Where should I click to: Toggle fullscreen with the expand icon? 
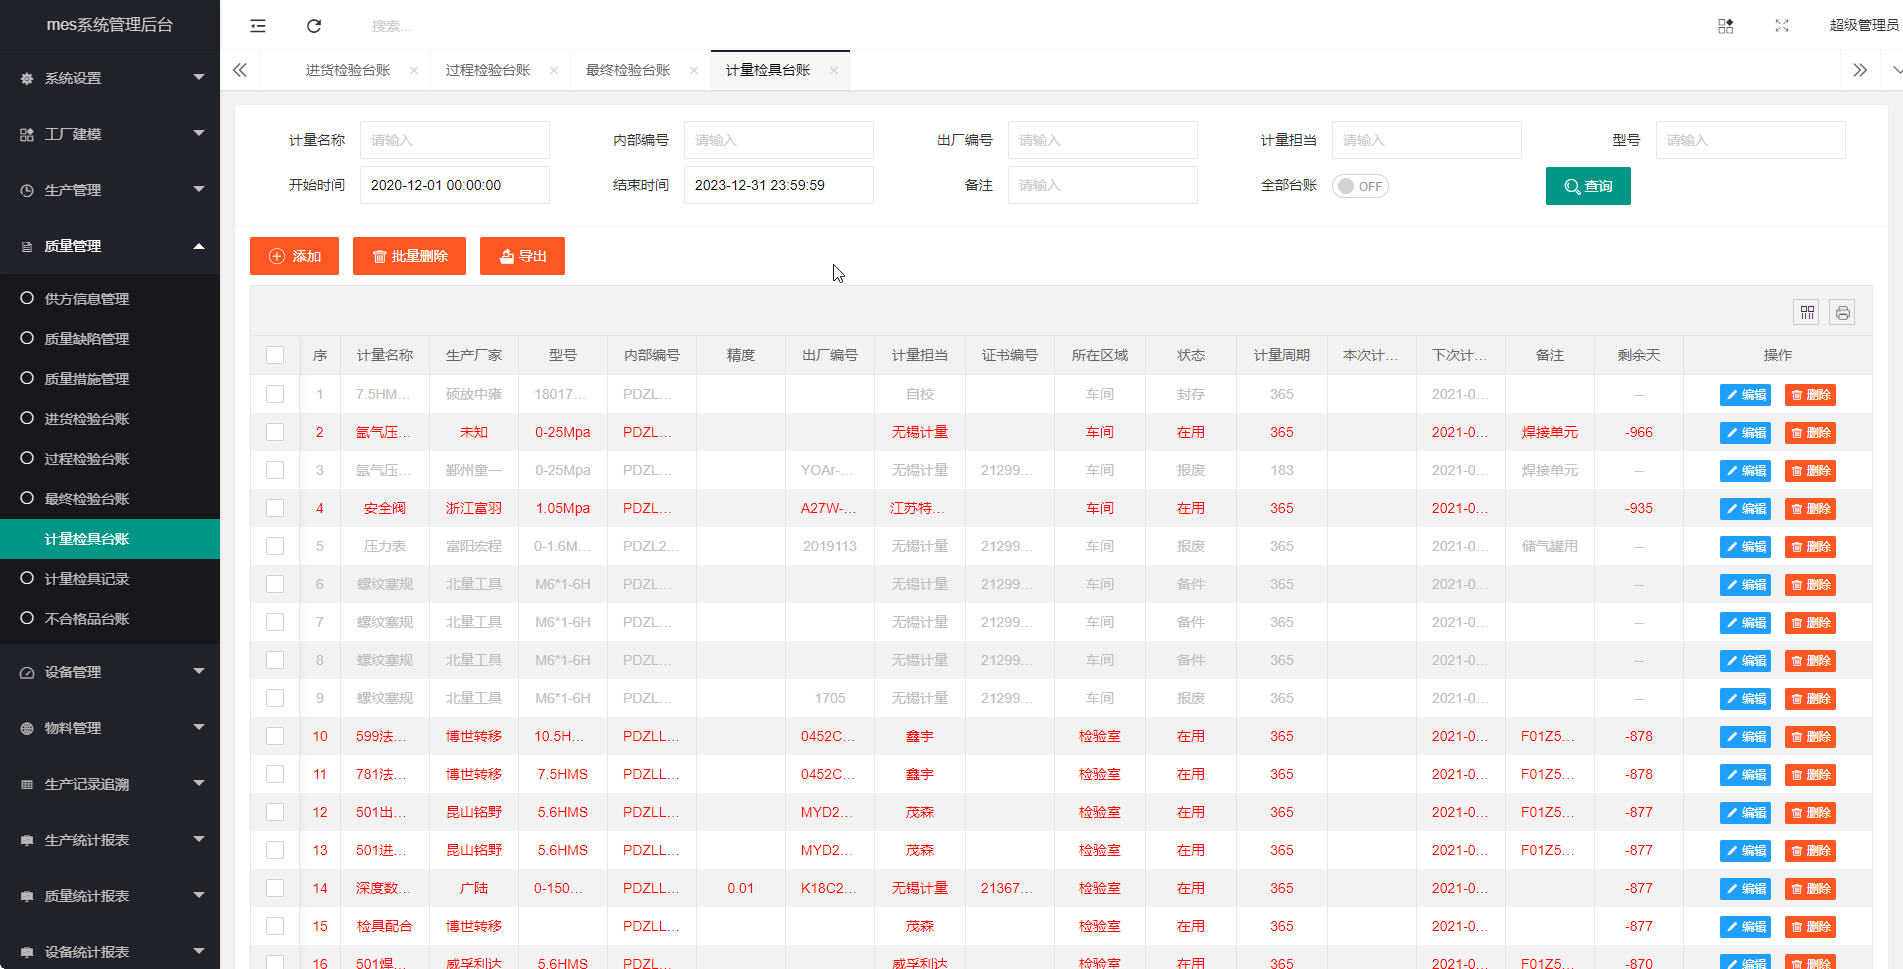point(1782,26)
